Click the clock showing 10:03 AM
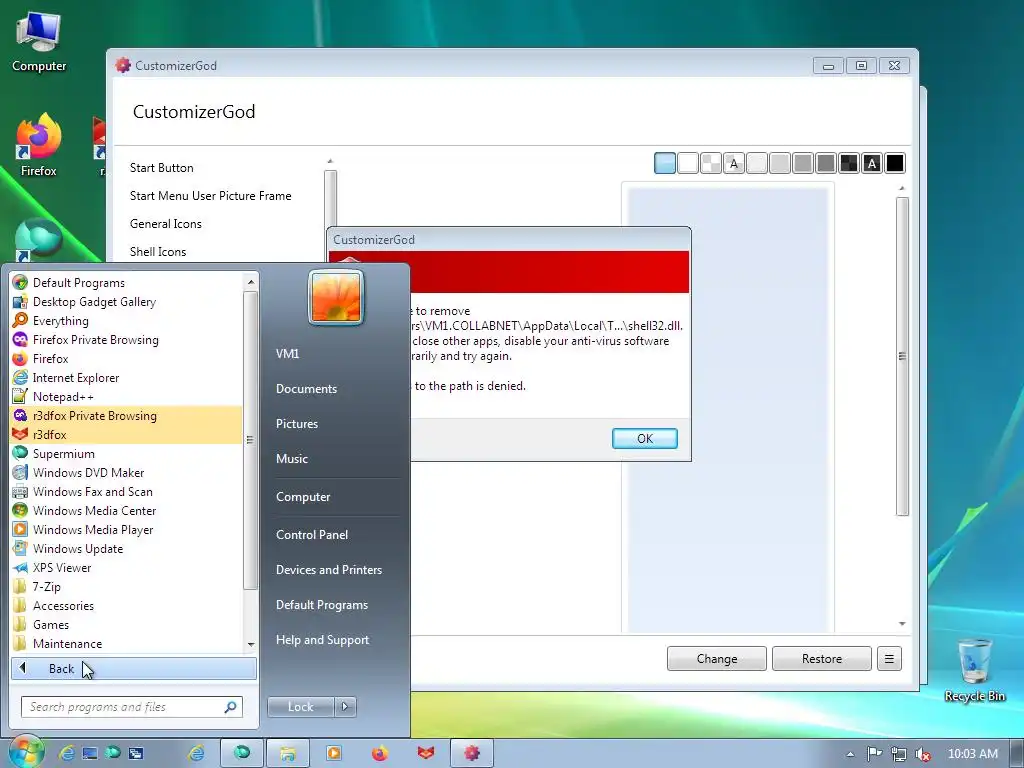The width and height of the screenshot is (1024, 768). pos(972,754)
